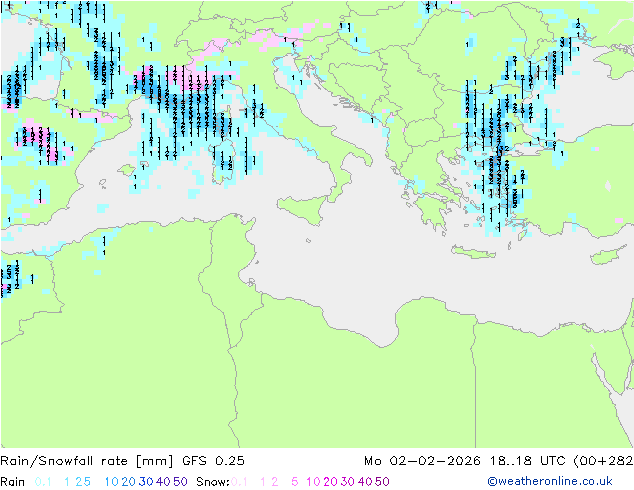634x490 pixels.
Task: Open the weatheronline.co.uk copyright link
Action: pos(550,481)
